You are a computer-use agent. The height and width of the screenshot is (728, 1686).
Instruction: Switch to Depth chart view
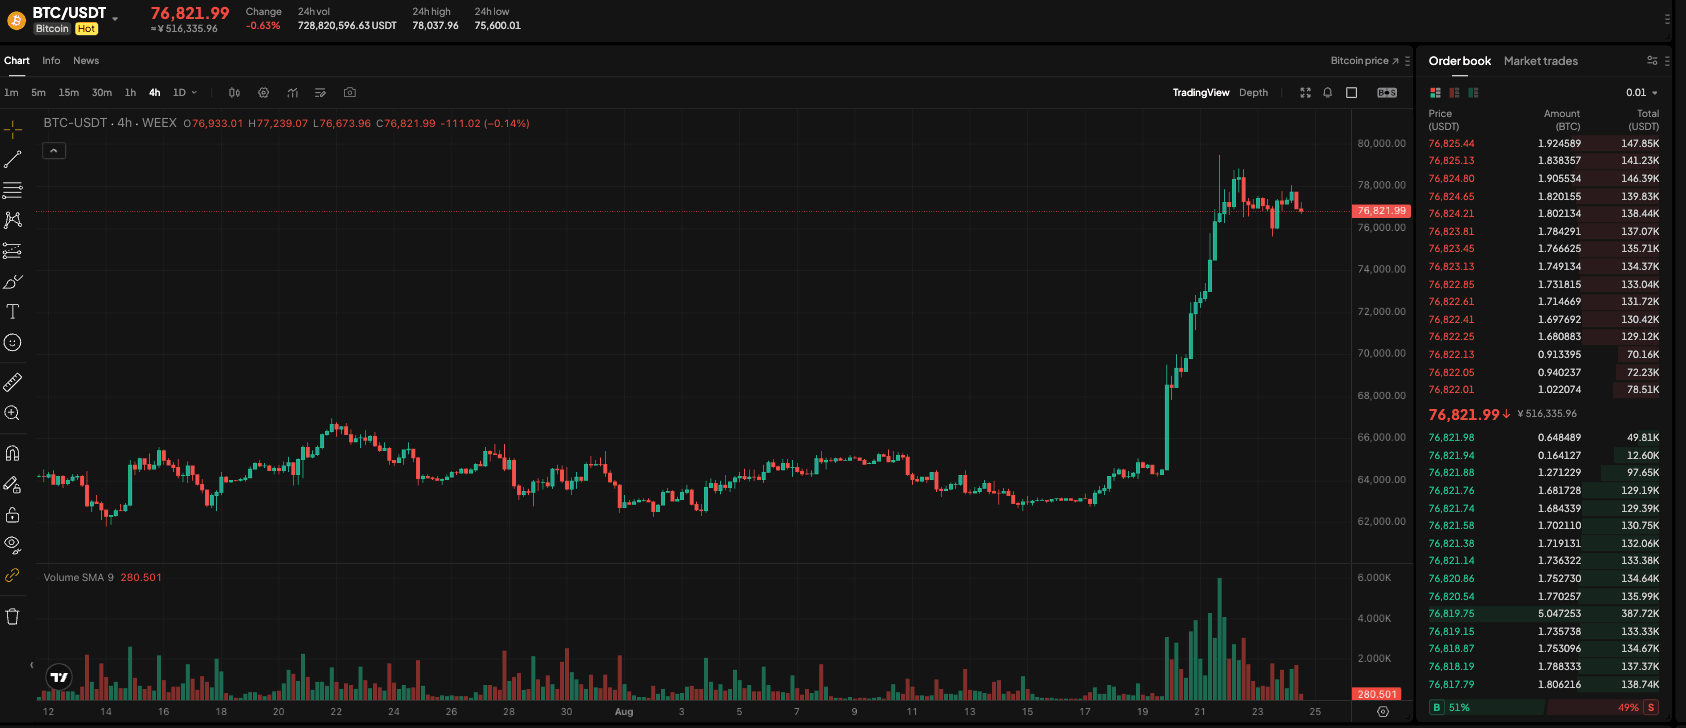coord(1253,92)
